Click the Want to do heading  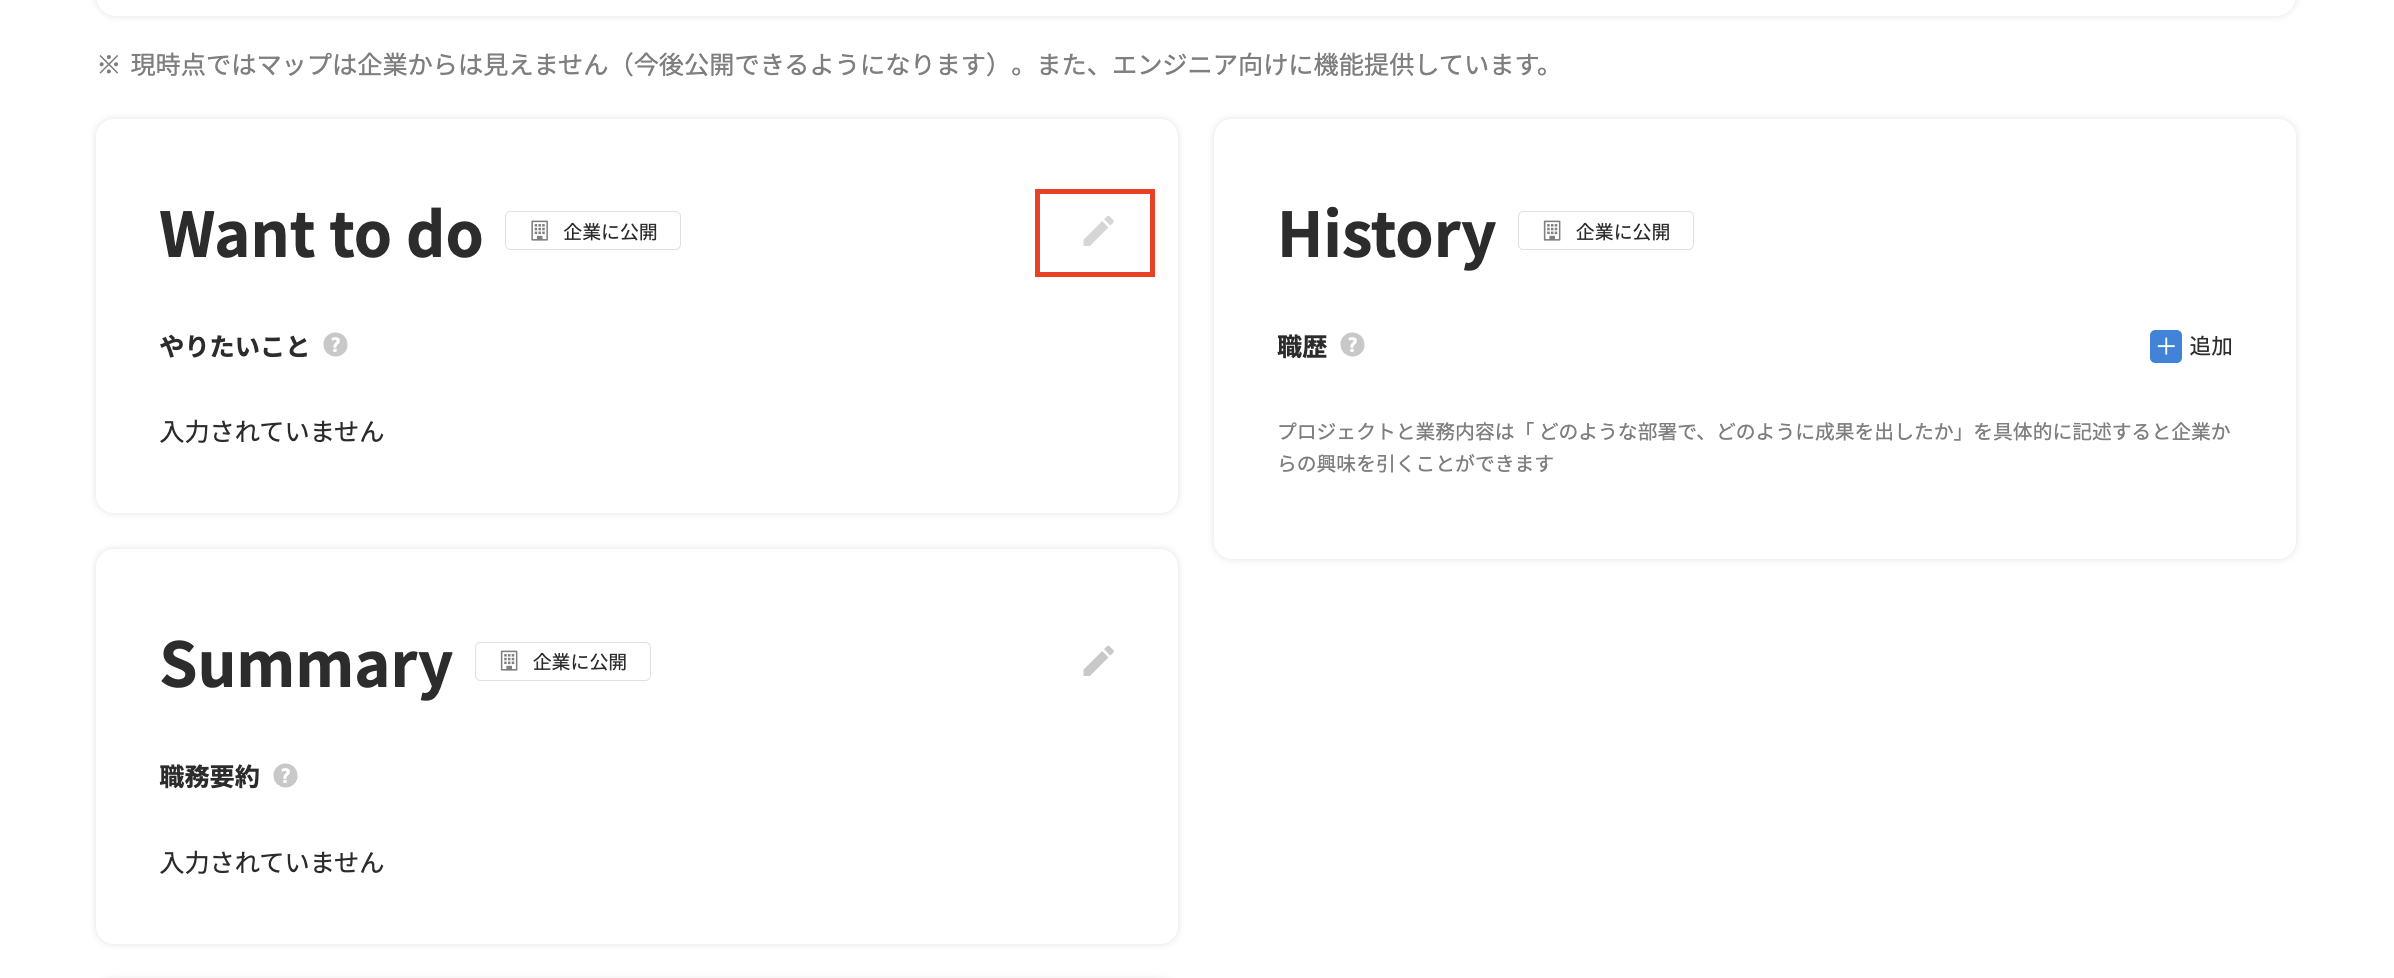[x=321, y=235]
